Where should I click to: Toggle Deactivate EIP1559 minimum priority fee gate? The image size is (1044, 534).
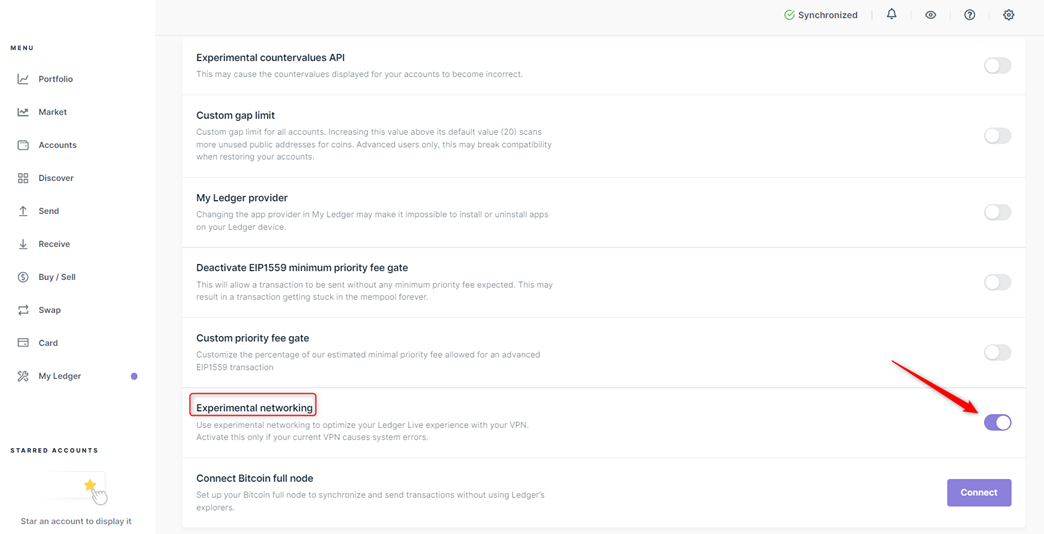pos(997,283)
